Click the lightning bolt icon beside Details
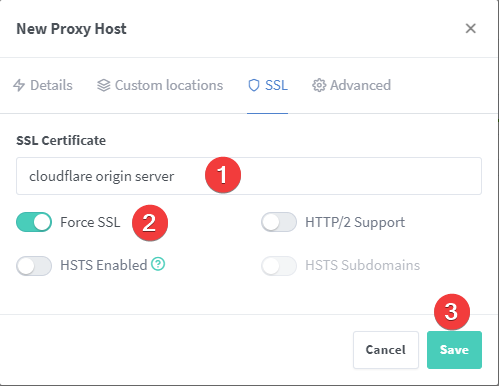This screenshot has width=499, height=386. (19, 85)
